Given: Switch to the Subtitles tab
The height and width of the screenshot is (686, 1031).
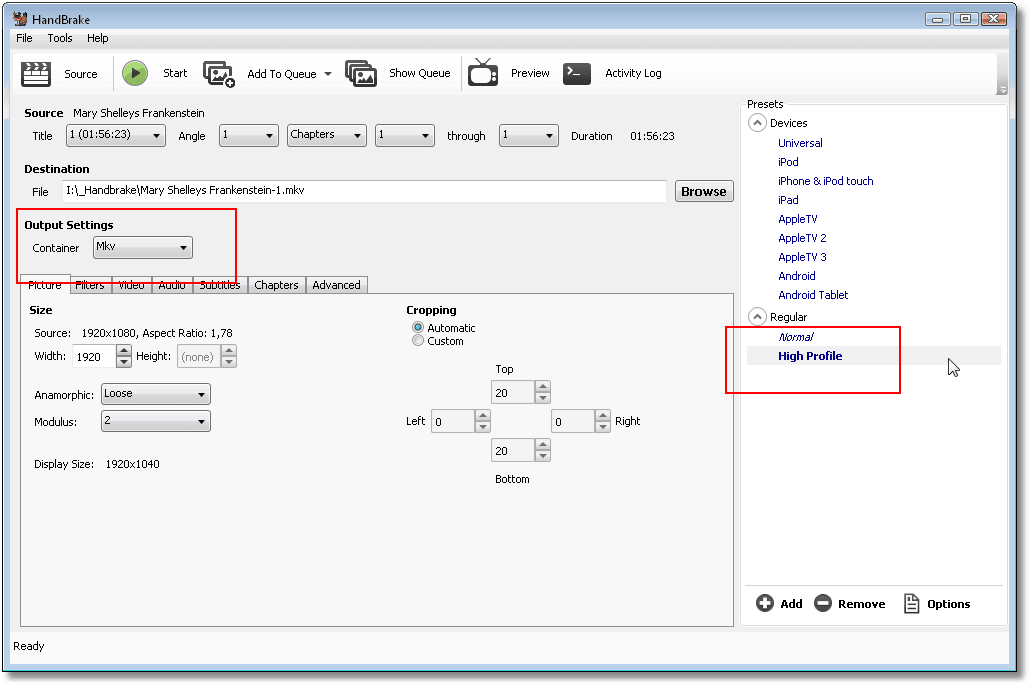Looking at the screenshot, I should (x=220, y=285).
